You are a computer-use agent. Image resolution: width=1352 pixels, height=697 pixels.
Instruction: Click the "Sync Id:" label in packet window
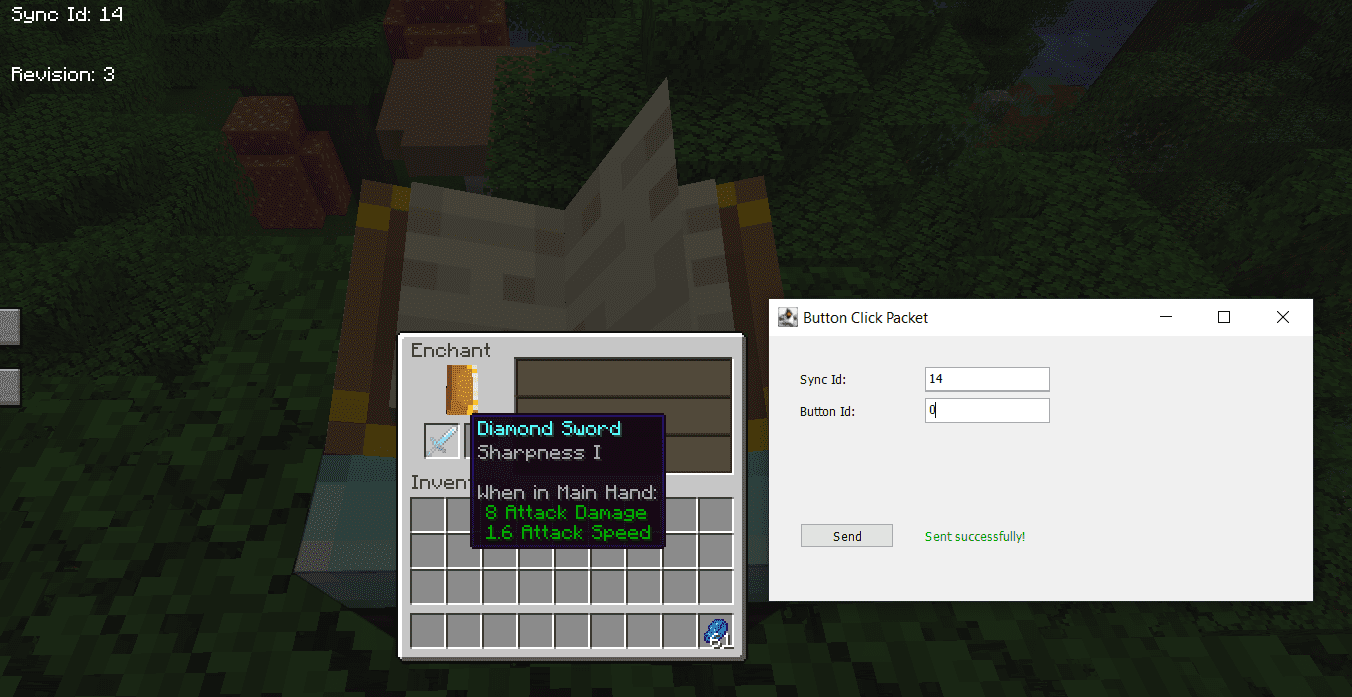coord(823,380)
